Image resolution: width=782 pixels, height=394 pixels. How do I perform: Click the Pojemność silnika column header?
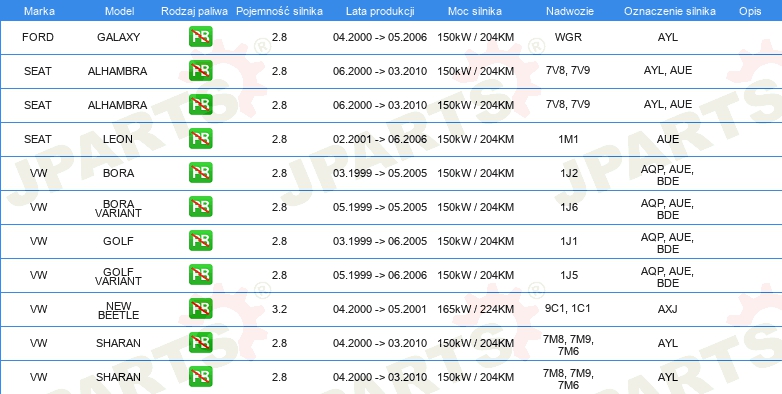(x=279, y=11)
